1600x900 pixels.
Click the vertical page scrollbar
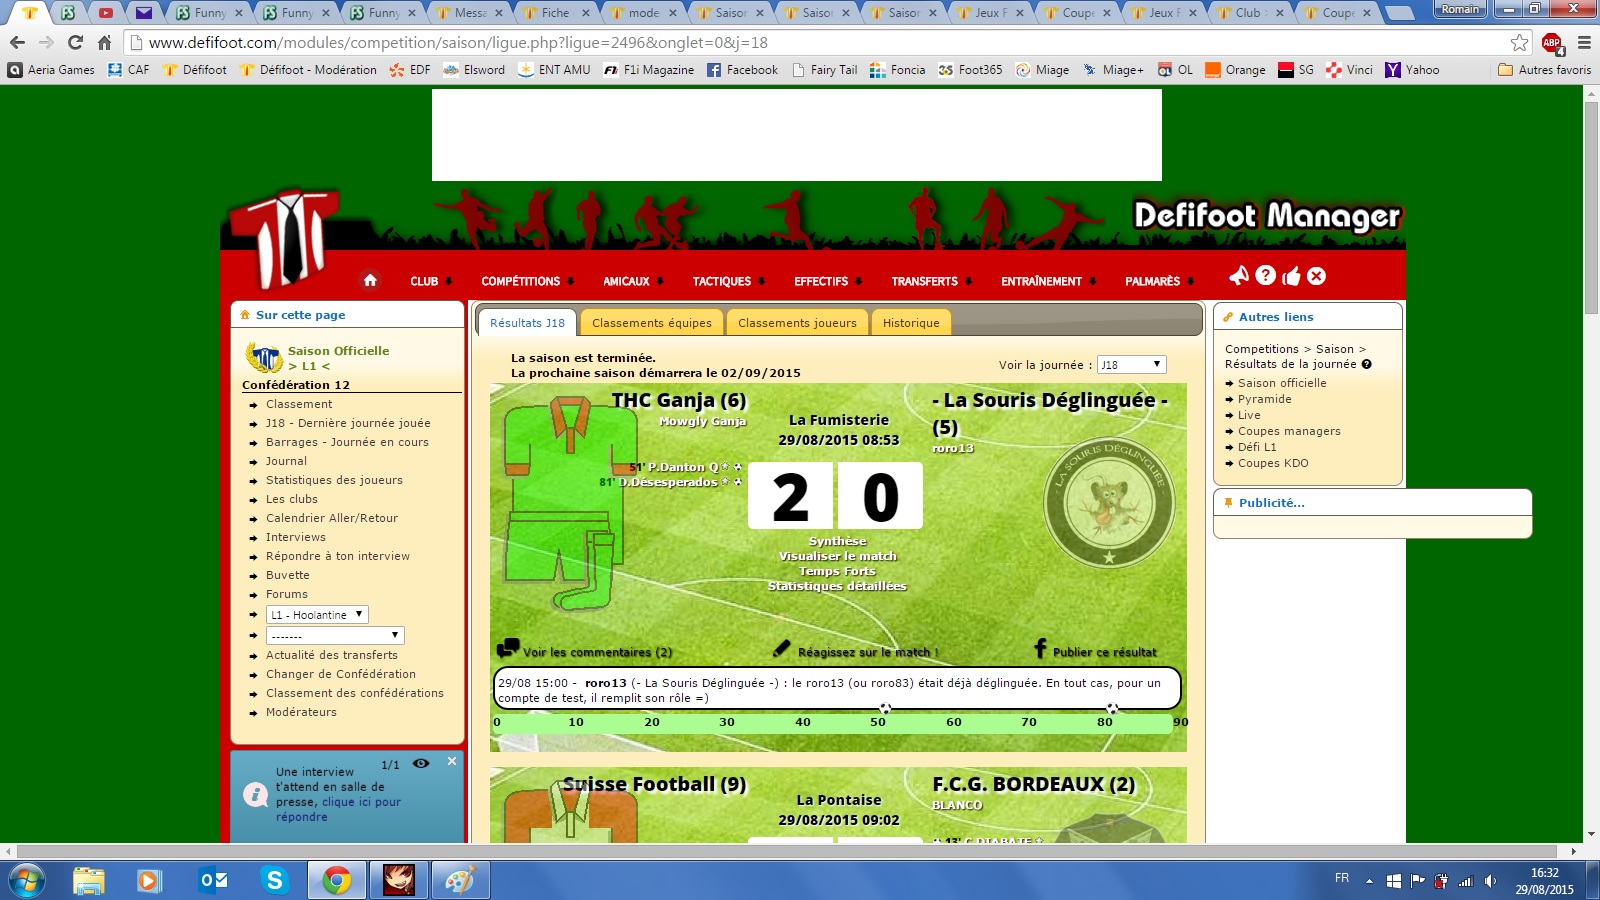pos(1591,208)
